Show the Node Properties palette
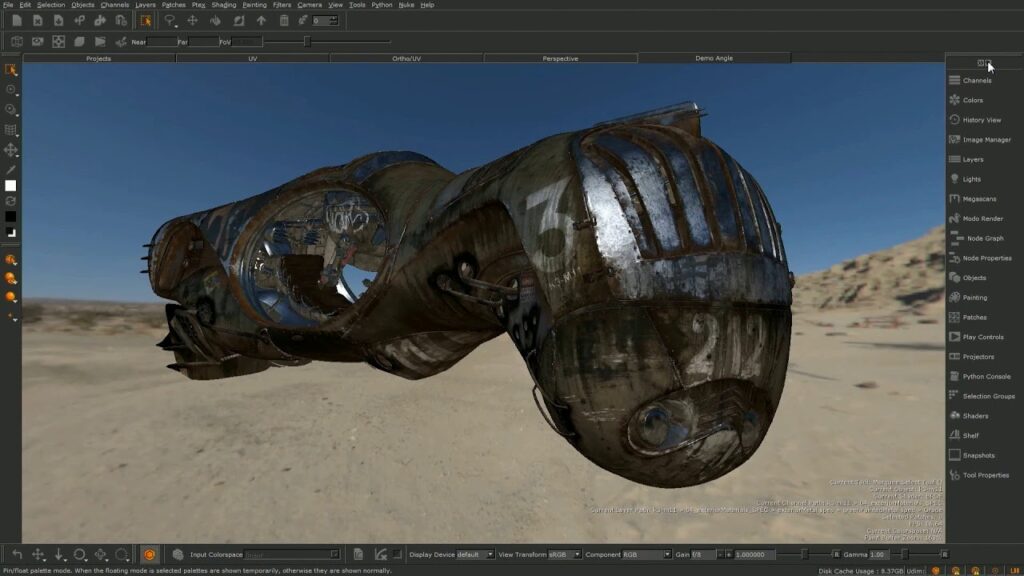 [x=987, y=258]
